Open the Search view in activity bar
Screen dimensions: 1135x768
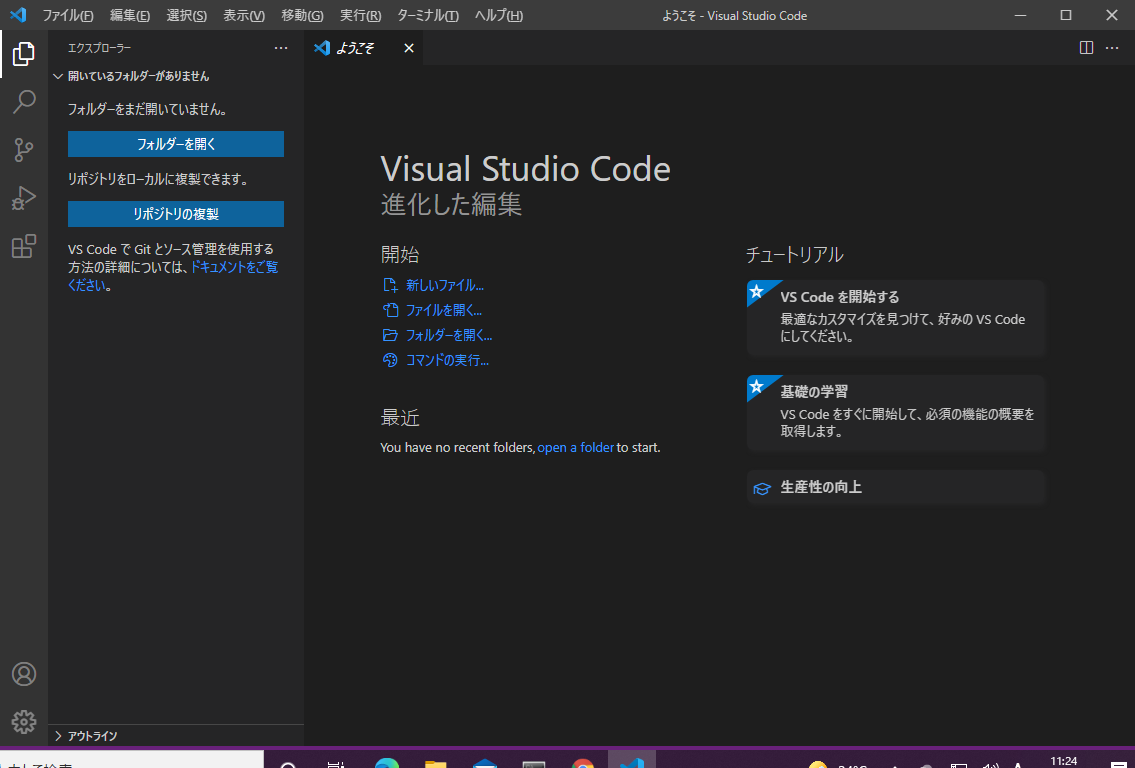pyautogui.click(x=24, y=102)
